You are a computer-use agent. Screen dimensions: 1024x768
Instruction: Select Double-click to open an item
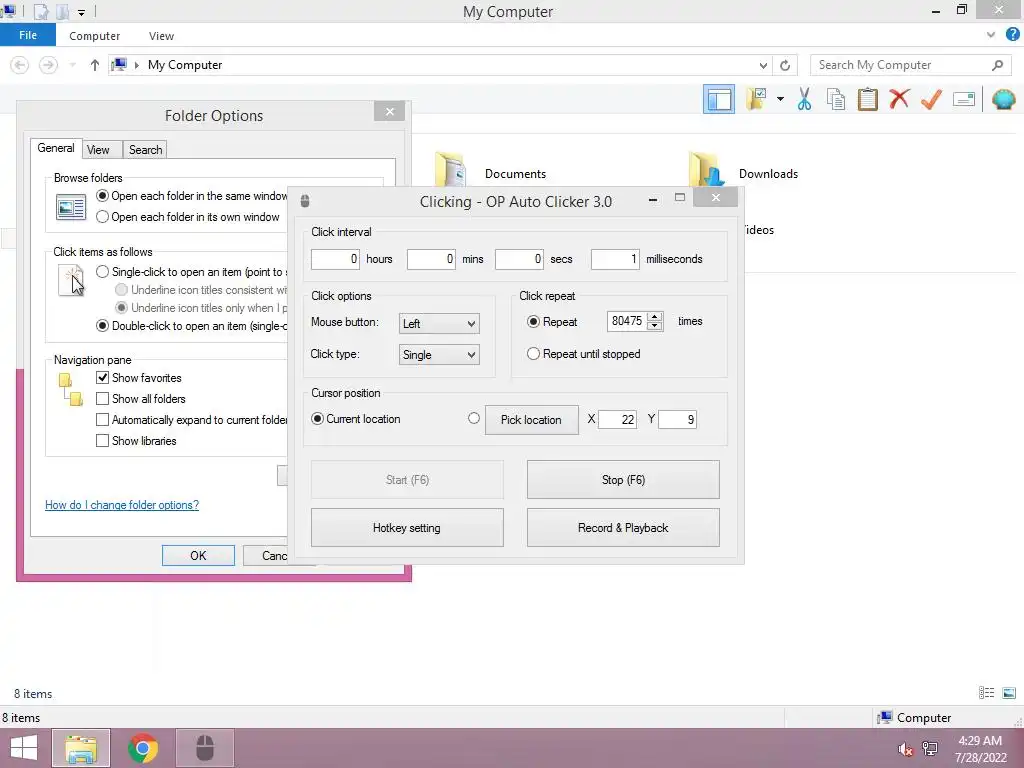point(103,326)
